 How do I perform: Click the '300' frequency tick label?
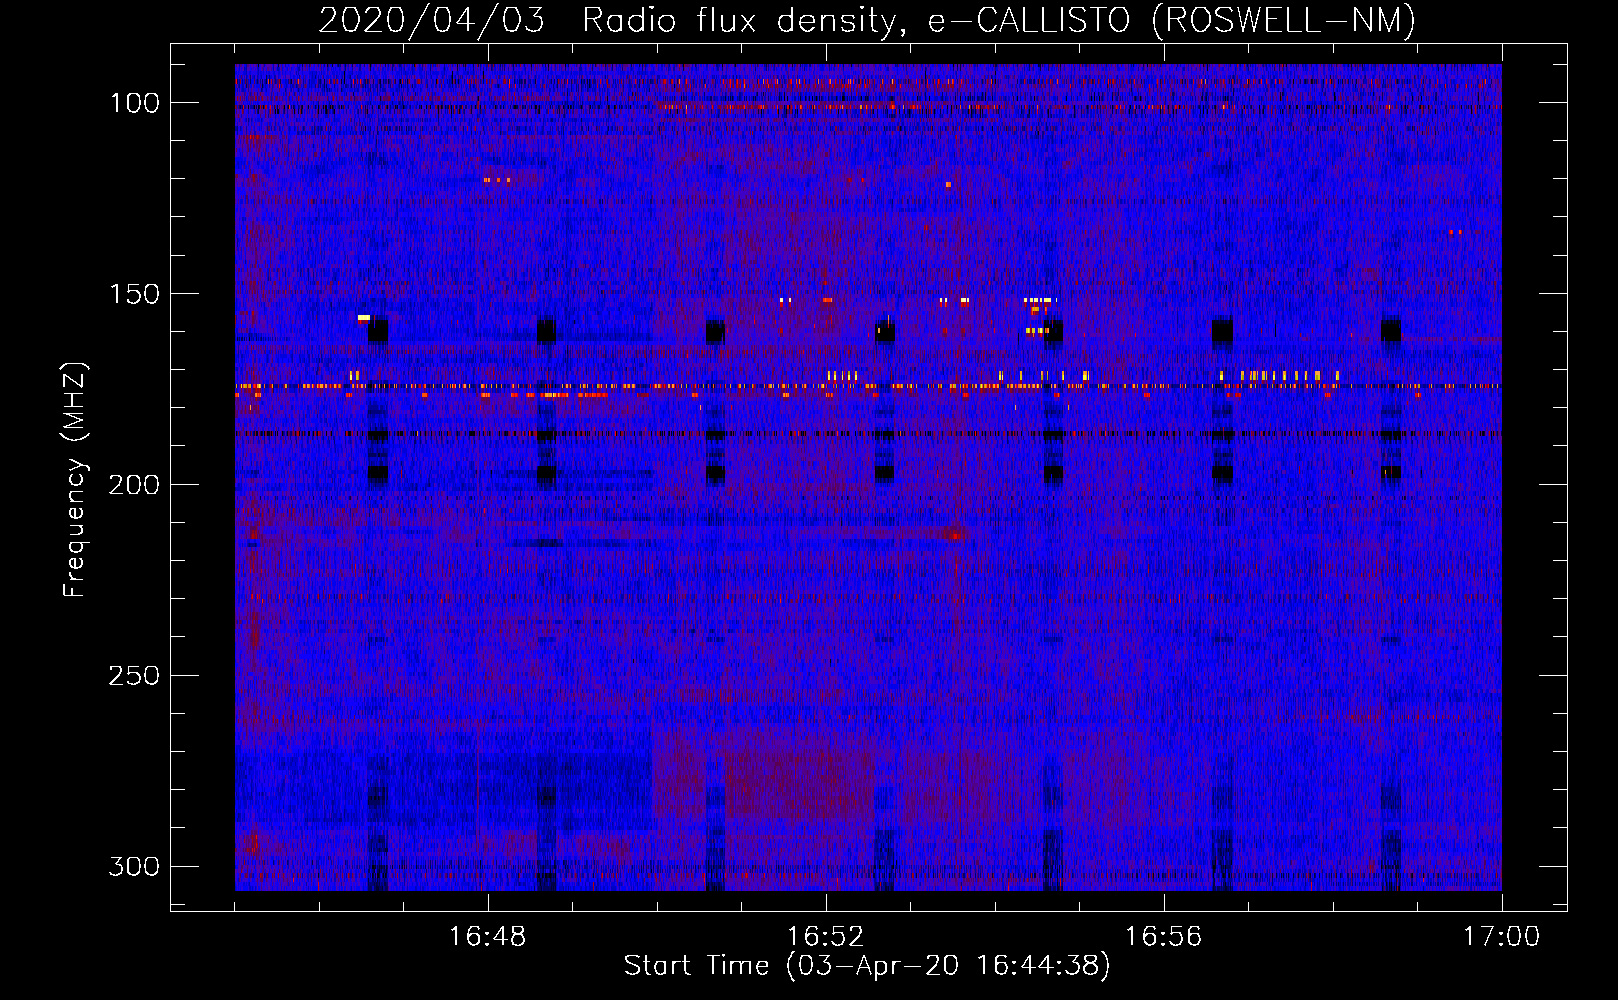tap(133, 866)
